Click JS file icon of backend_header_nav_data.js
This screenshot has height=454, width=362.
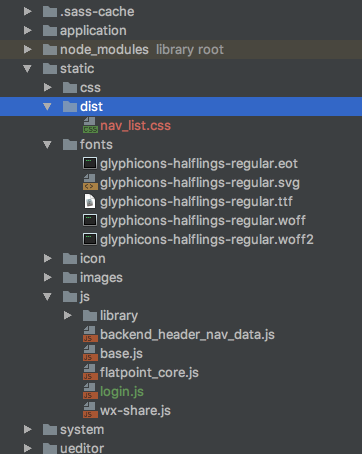tap(90, 334)
